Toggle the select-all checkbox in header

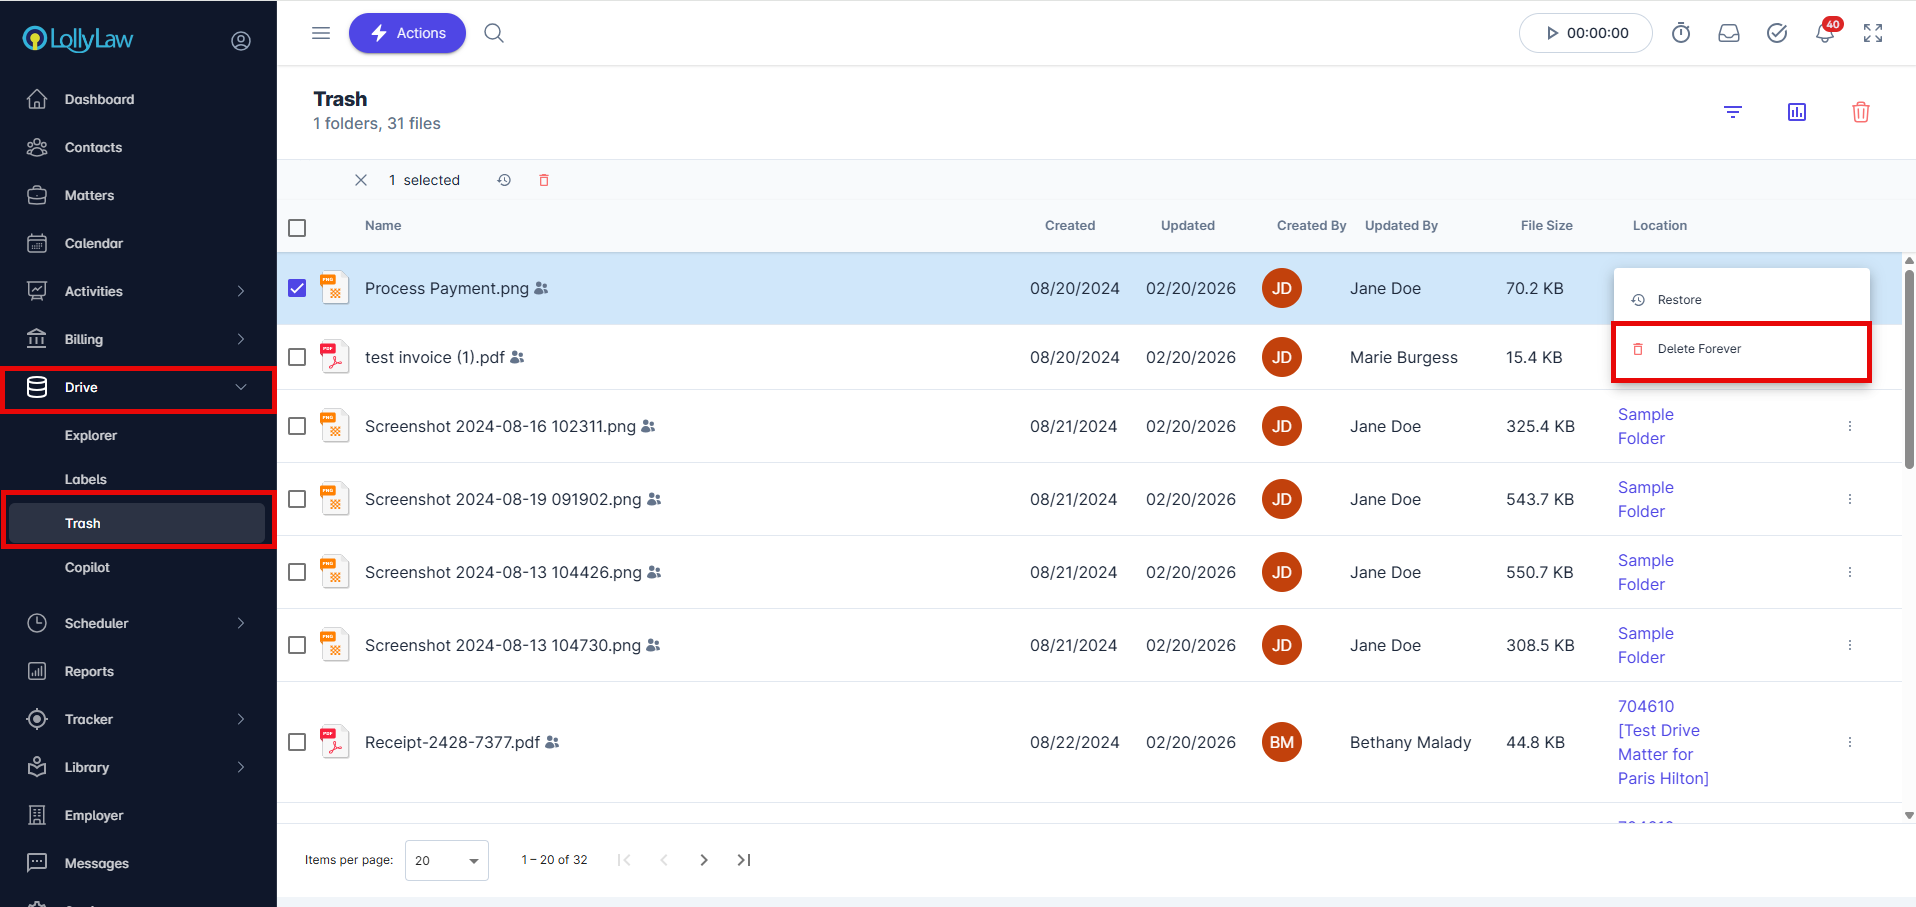(x=297, y=228)
